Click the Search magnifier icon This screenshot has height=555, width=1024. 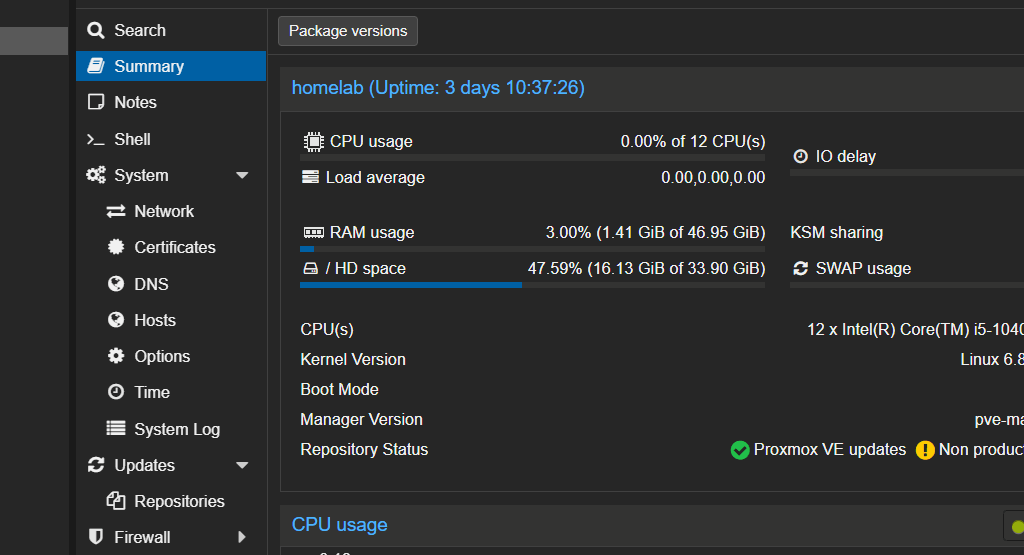[x=96, y=30]
